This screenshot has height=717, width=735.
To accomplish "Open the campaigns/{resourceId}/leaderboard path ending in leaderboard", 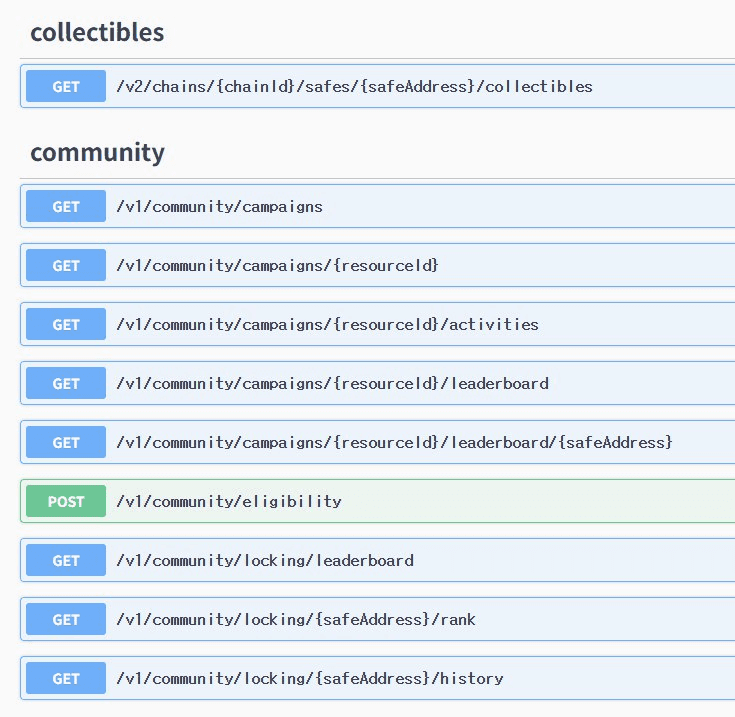I will click(x=332, y=383).
